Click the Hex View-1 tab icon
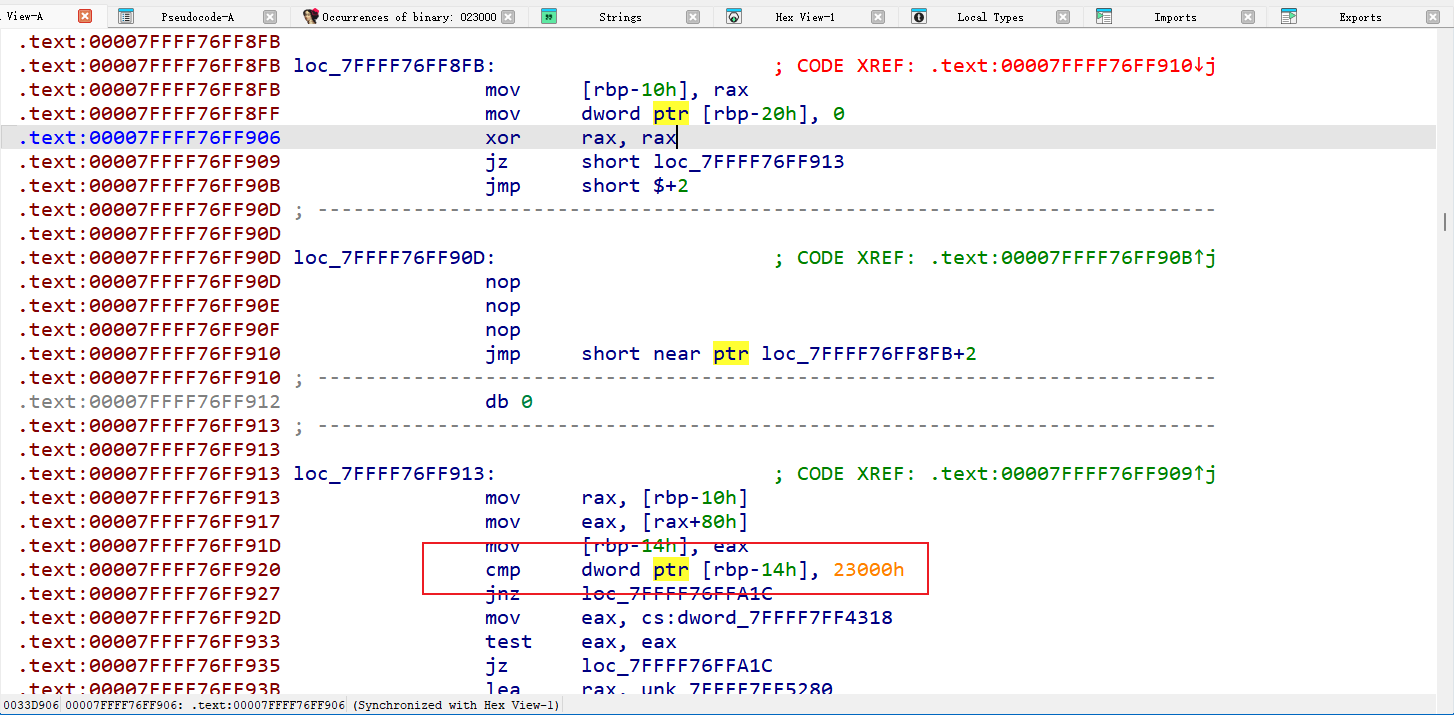This screenshot has height=715, width=1454. tap(734, 17)
